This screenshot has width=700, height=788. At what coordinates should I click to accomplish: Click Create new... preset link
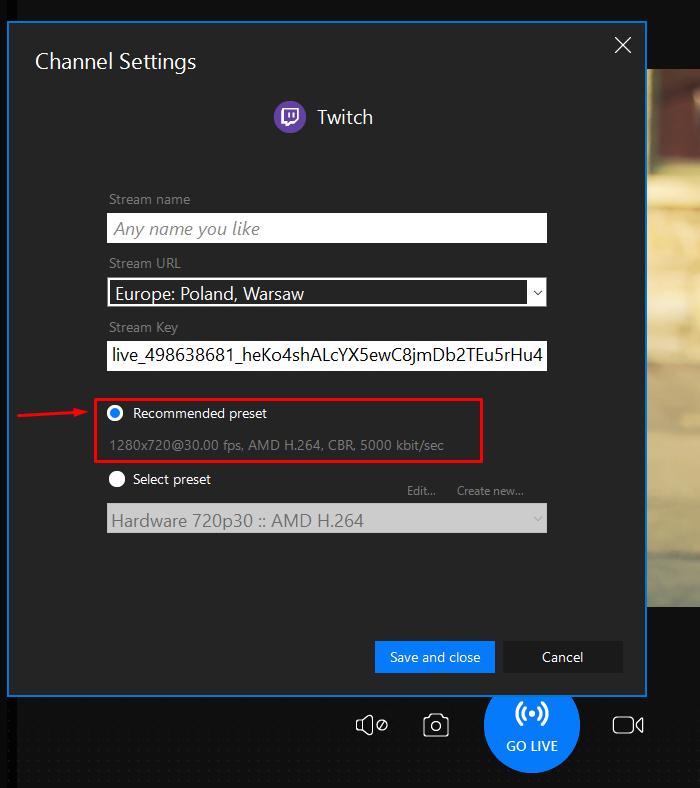coord(490,491)
